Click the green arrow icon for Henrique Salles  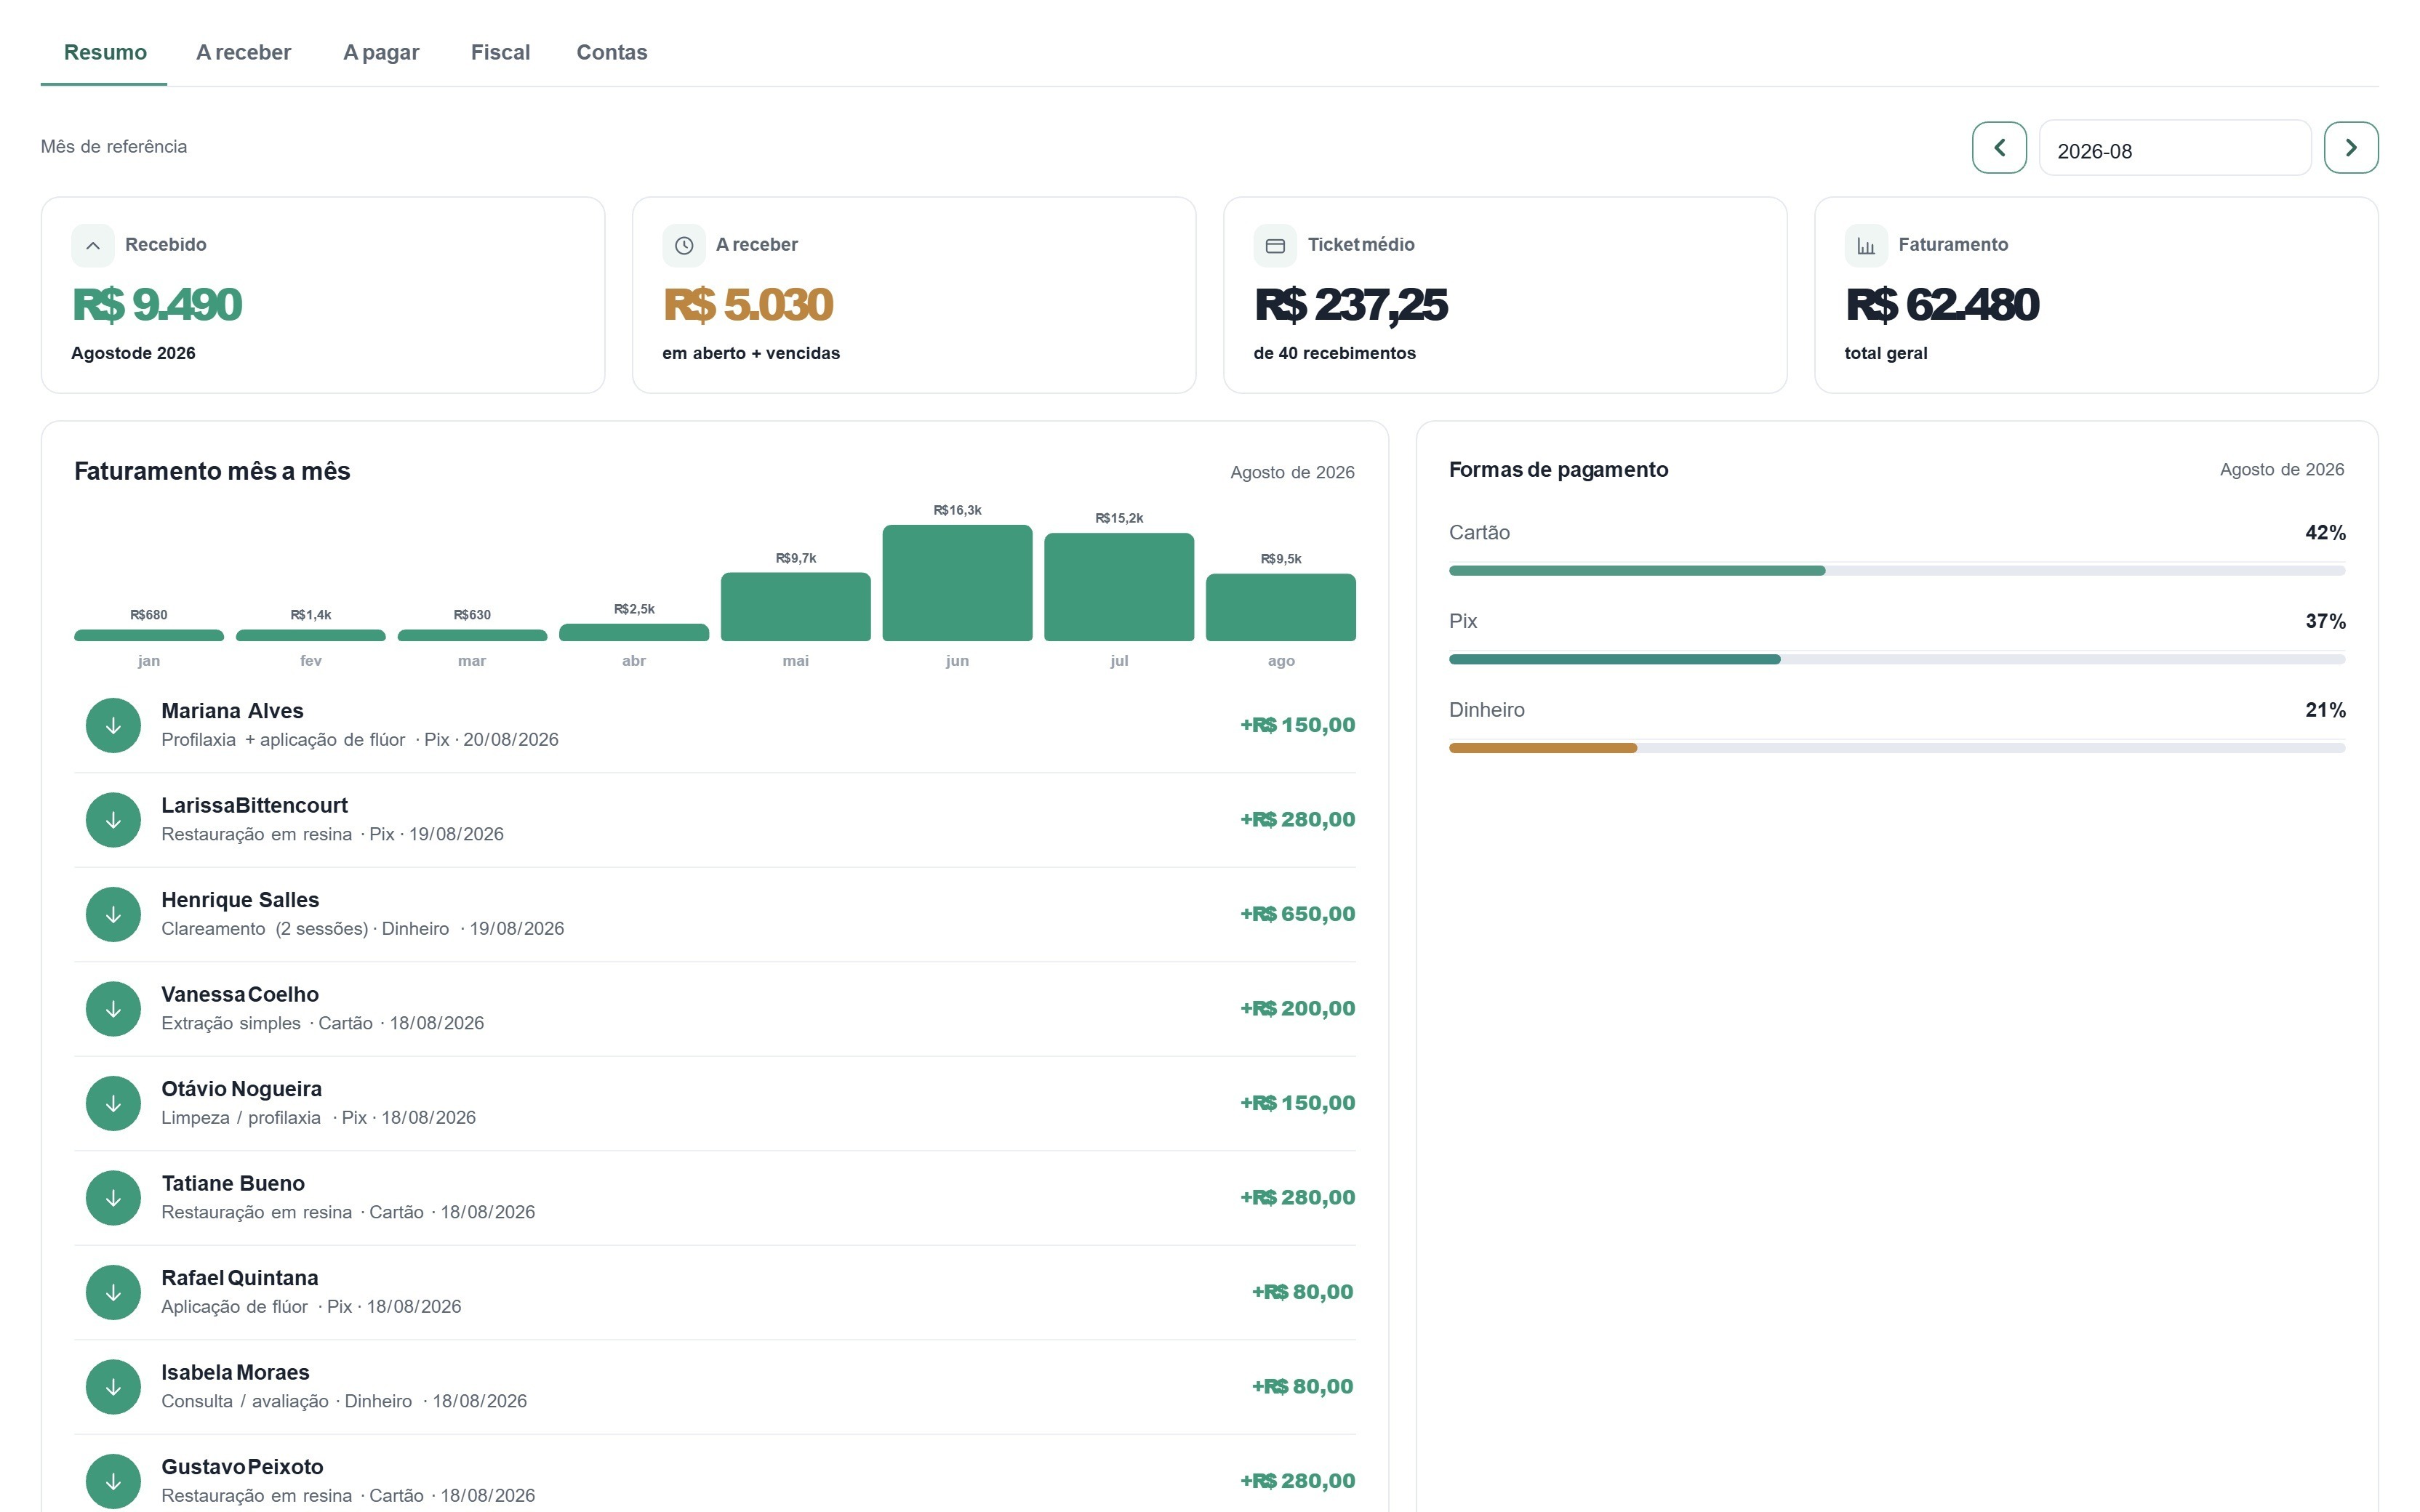coord(113,914)
